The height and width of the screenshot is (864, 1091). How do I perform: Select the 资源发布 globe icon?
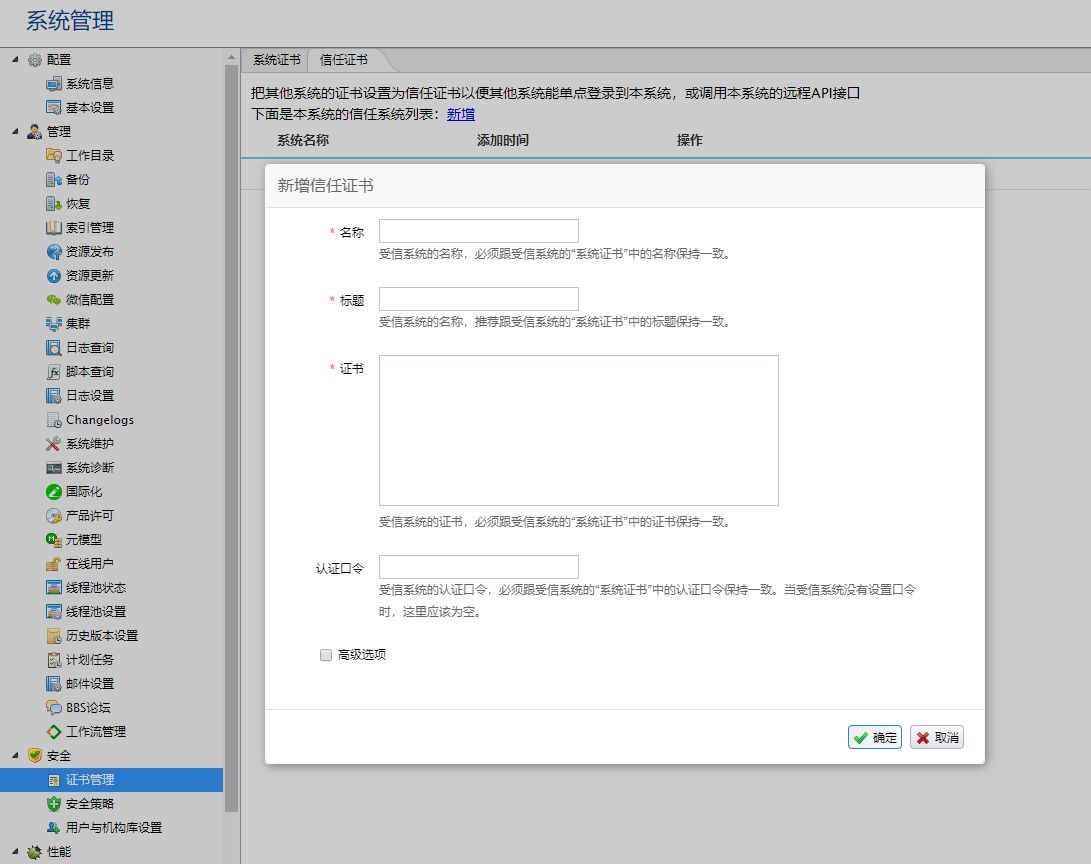(x=91, y=251)
